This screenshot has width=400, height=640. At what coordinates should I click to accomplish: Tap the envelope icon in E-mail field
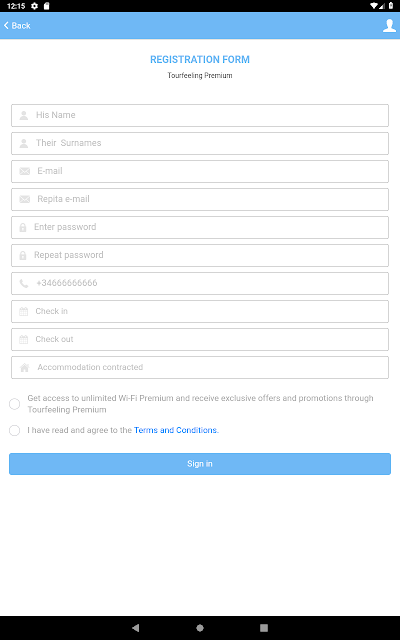[24, 171]
